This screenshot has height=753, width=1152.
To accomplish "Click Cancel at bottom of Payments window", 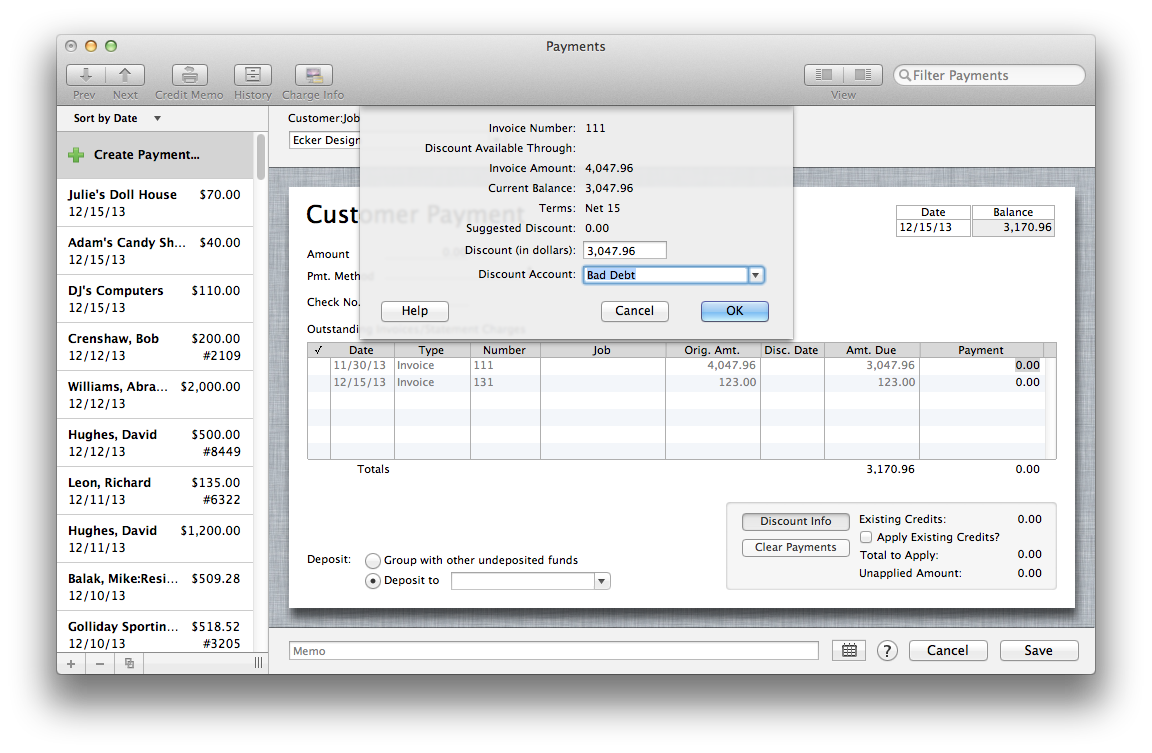I will point(948,650).
